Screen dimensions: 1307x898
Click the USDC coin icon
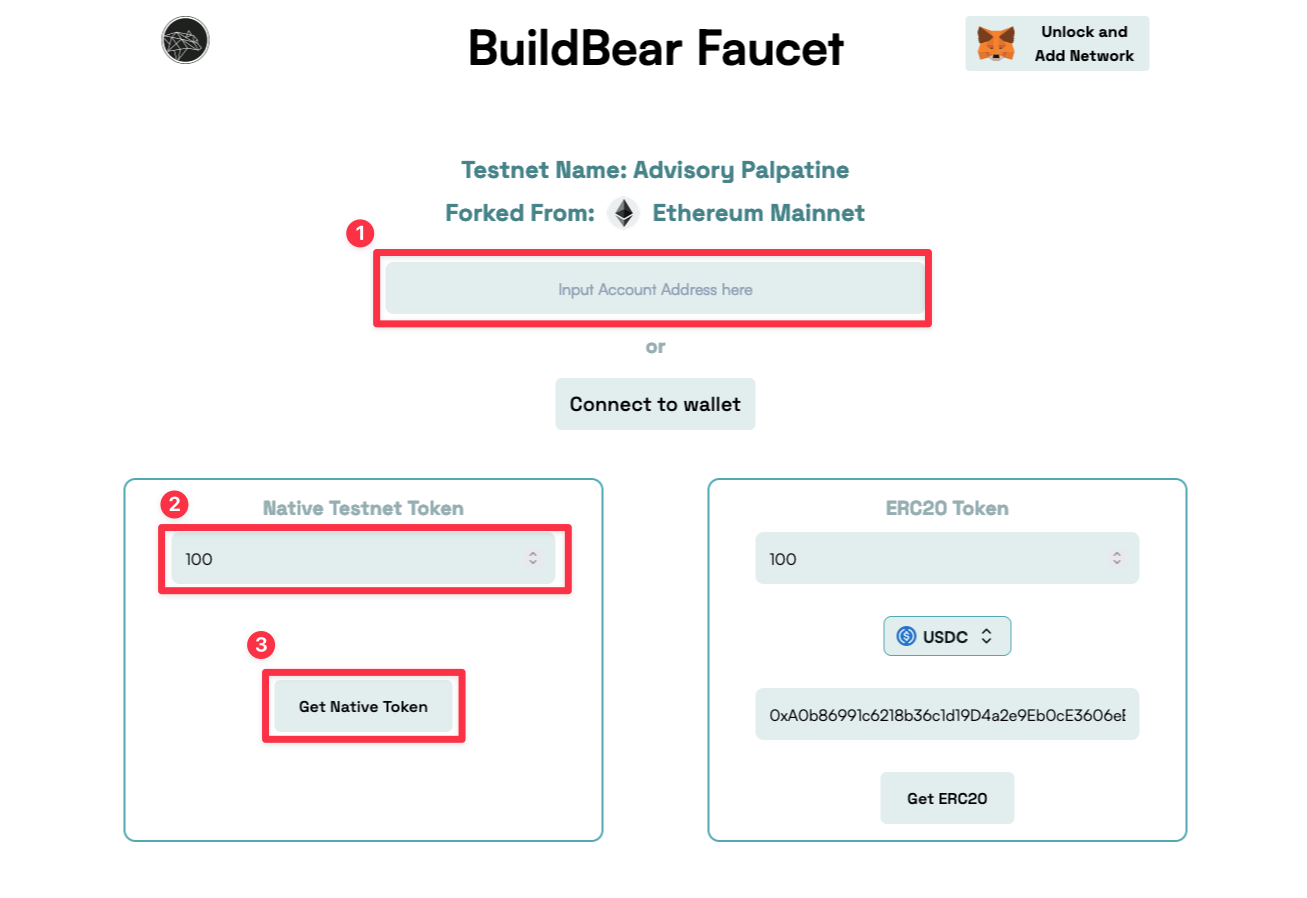point(907,636)
